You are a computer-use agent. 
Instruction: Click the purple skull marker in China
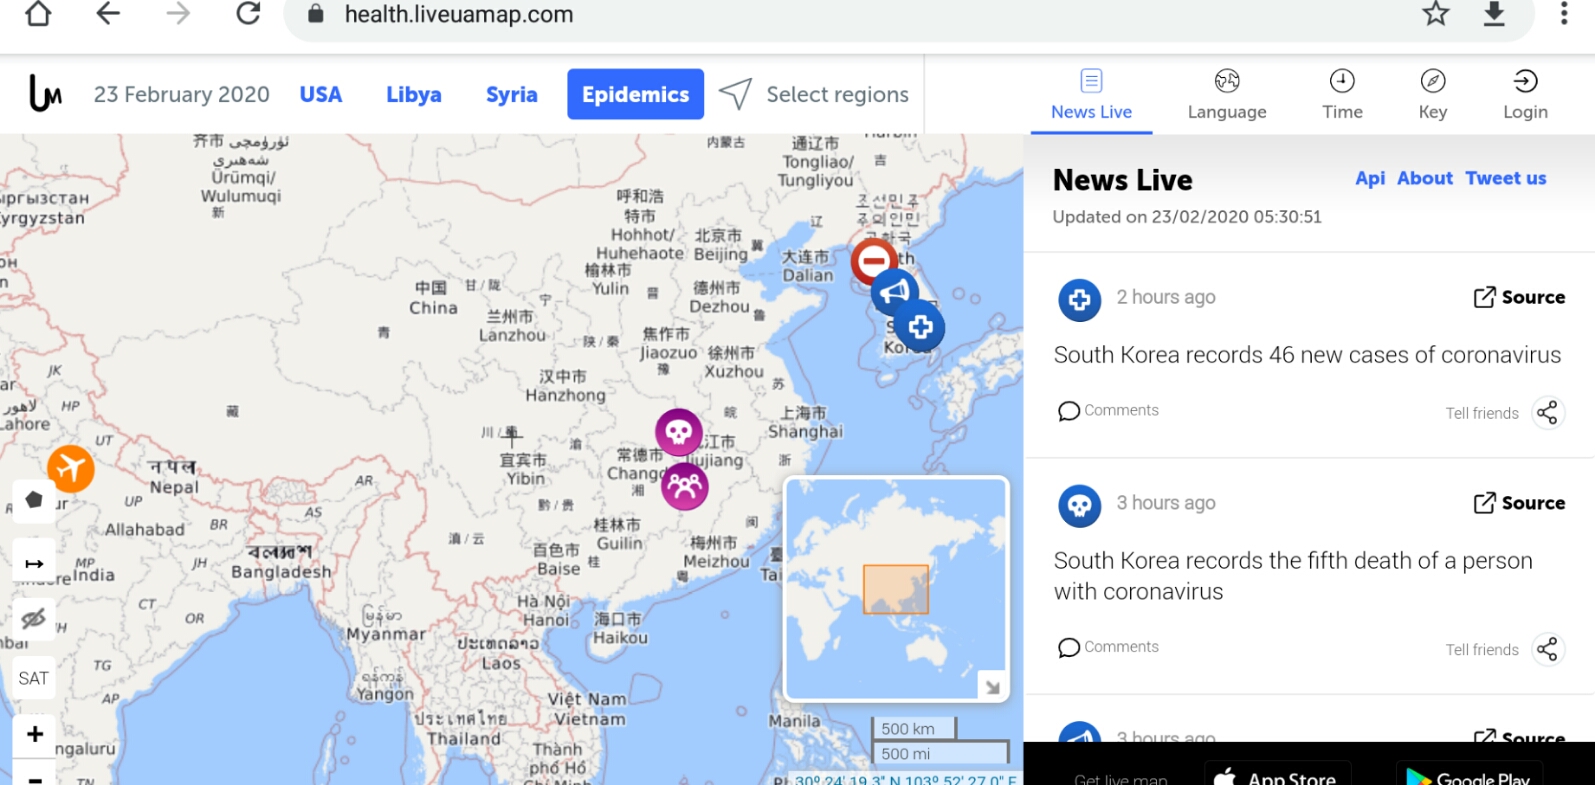[679, 432]
